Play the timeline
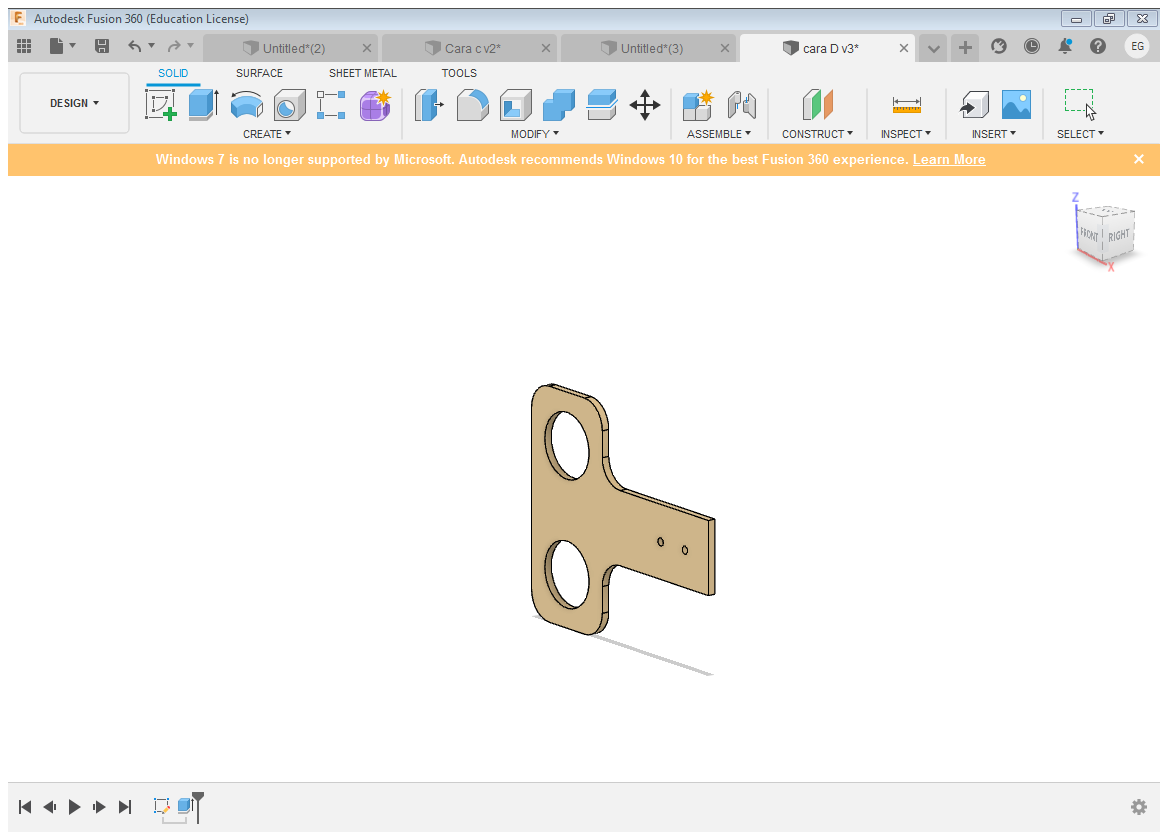Viewport: 1168px width, 840px height. (74, 806)
